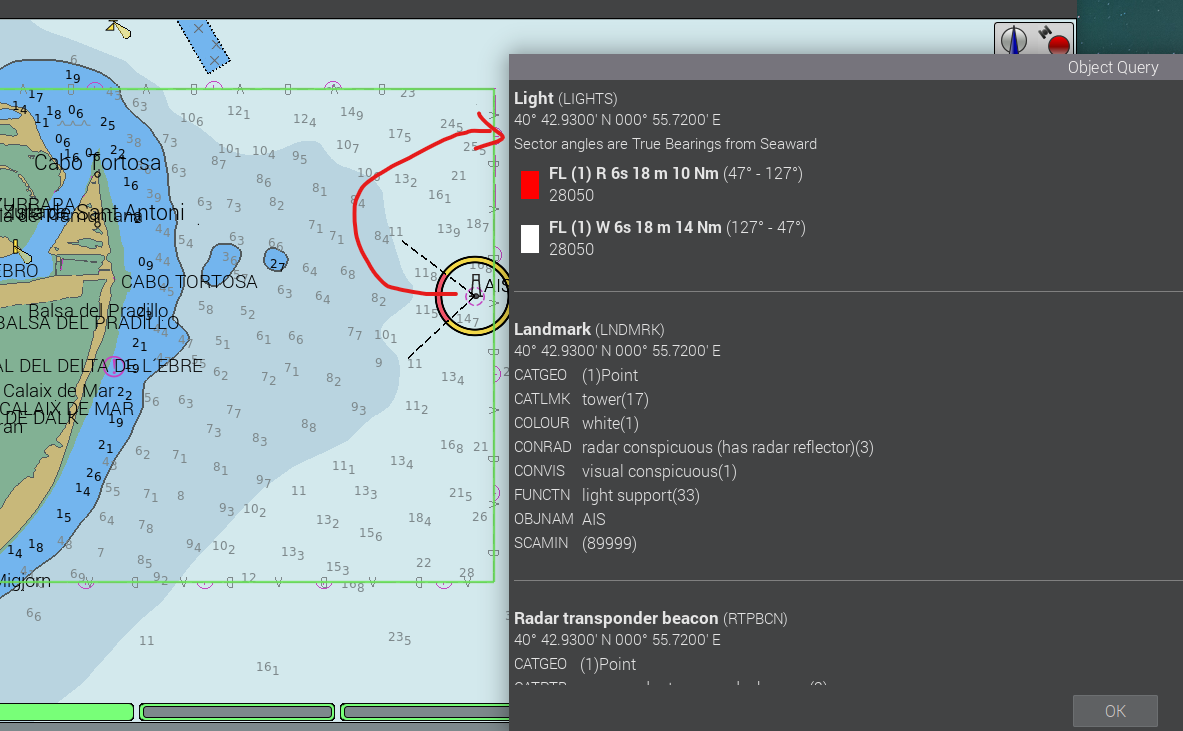Click the FL (1) R 6s 18 m 10 Nm entry
The image size is (1183, 731).
click(x=675, y=174)
